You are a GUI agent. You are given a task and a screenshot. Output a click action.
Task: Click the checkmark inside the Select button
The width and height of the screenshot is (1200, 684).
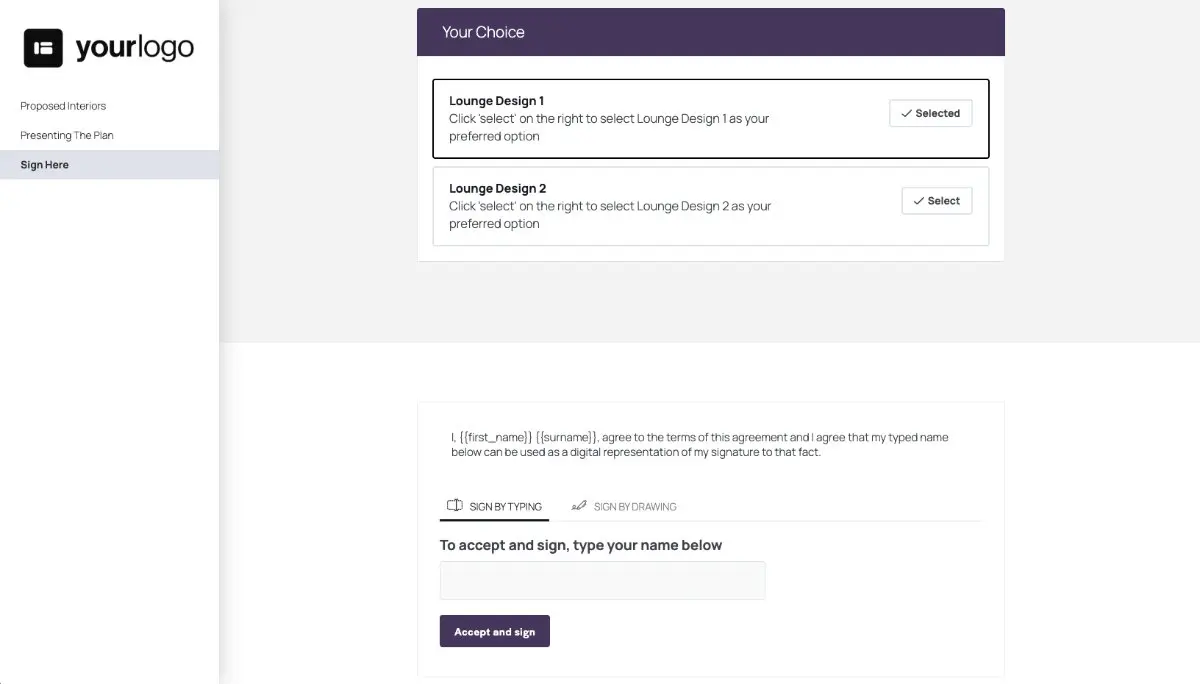[919, 201]
